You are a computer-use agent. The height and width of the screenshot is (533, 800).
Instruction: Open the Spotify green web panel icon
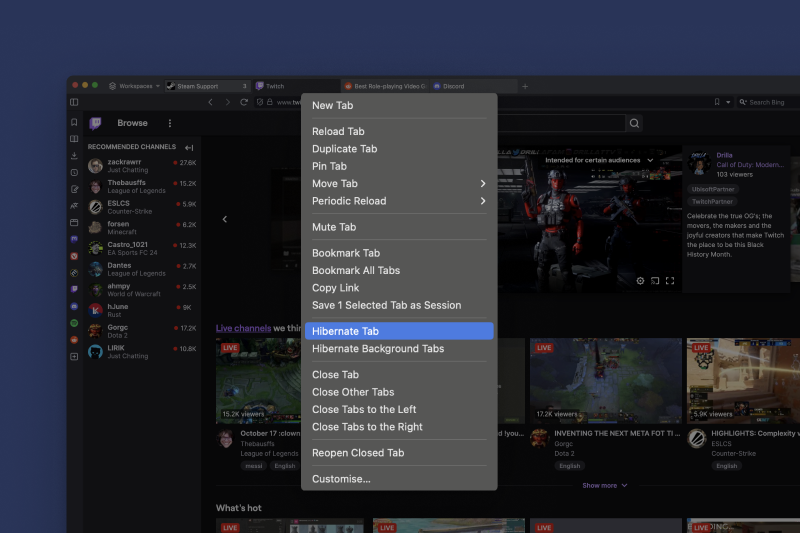point(74,323)
